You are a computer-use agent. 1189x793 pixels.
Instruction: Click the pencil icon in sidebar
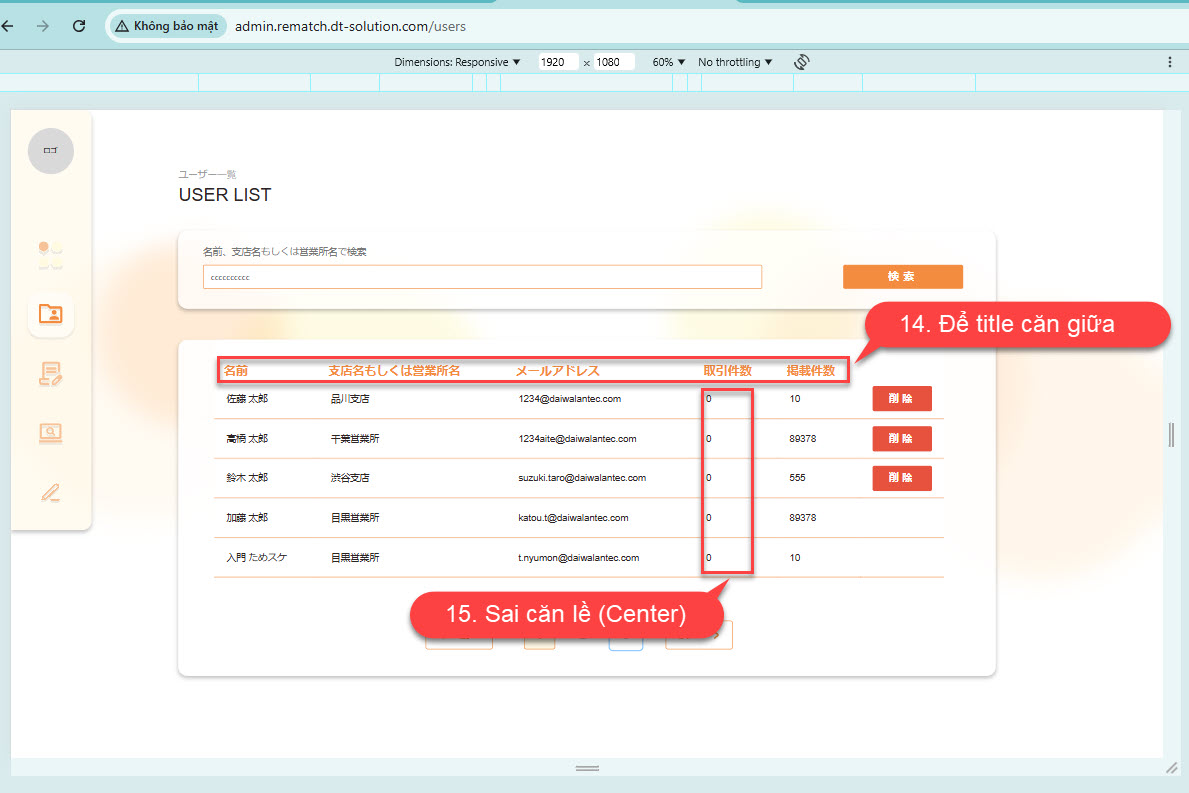pyautogui.click(x=50, y=492)
